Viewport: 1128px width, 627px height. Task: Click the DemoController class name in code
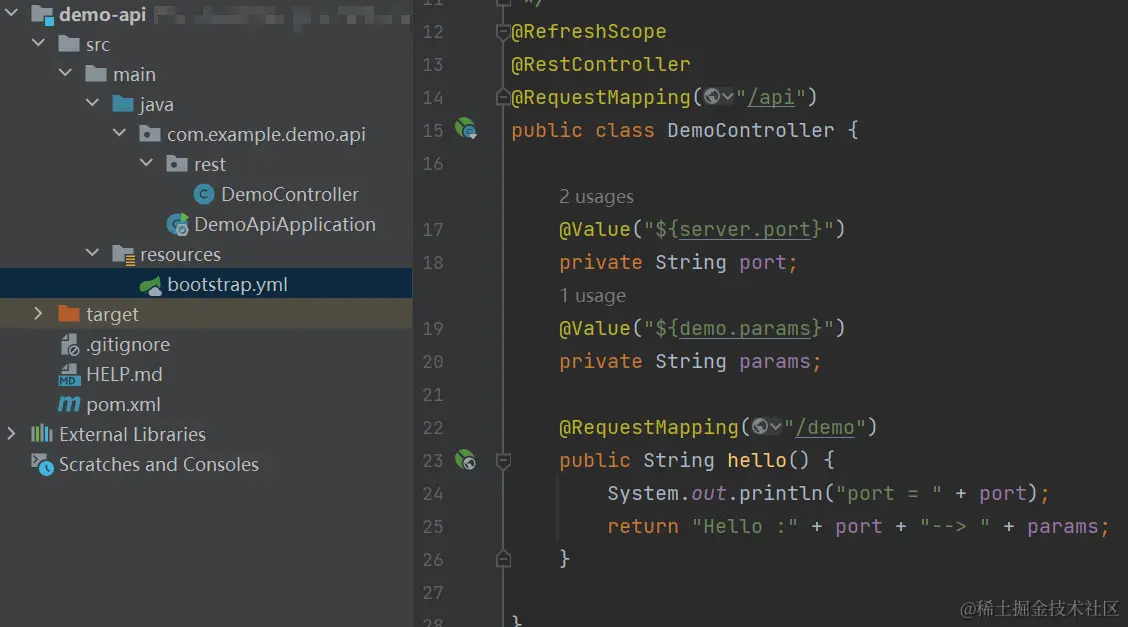[x=750, y=130]
